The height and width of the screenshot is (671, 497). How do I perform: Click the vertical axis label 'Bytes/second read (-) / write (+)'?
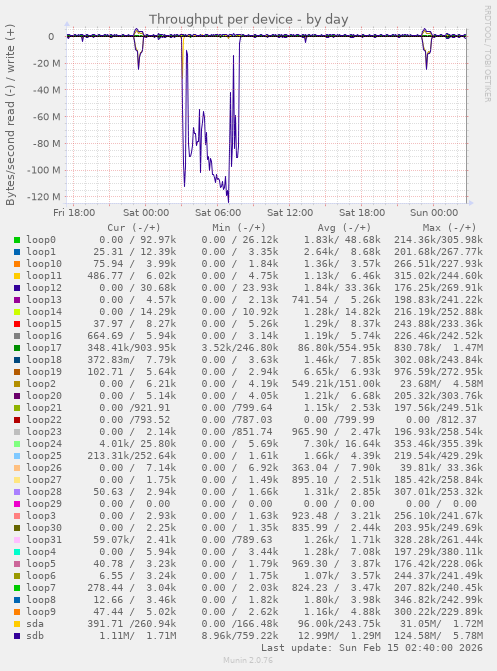(10, 115)
